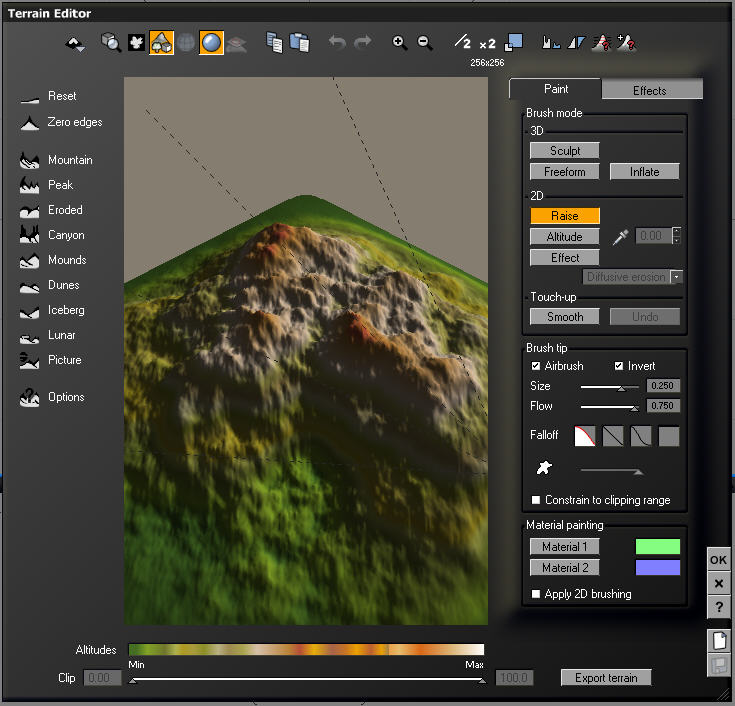735x706 pixels.
Task: Pick altitude with the eyedropper icon
Action: click(621, 237)
